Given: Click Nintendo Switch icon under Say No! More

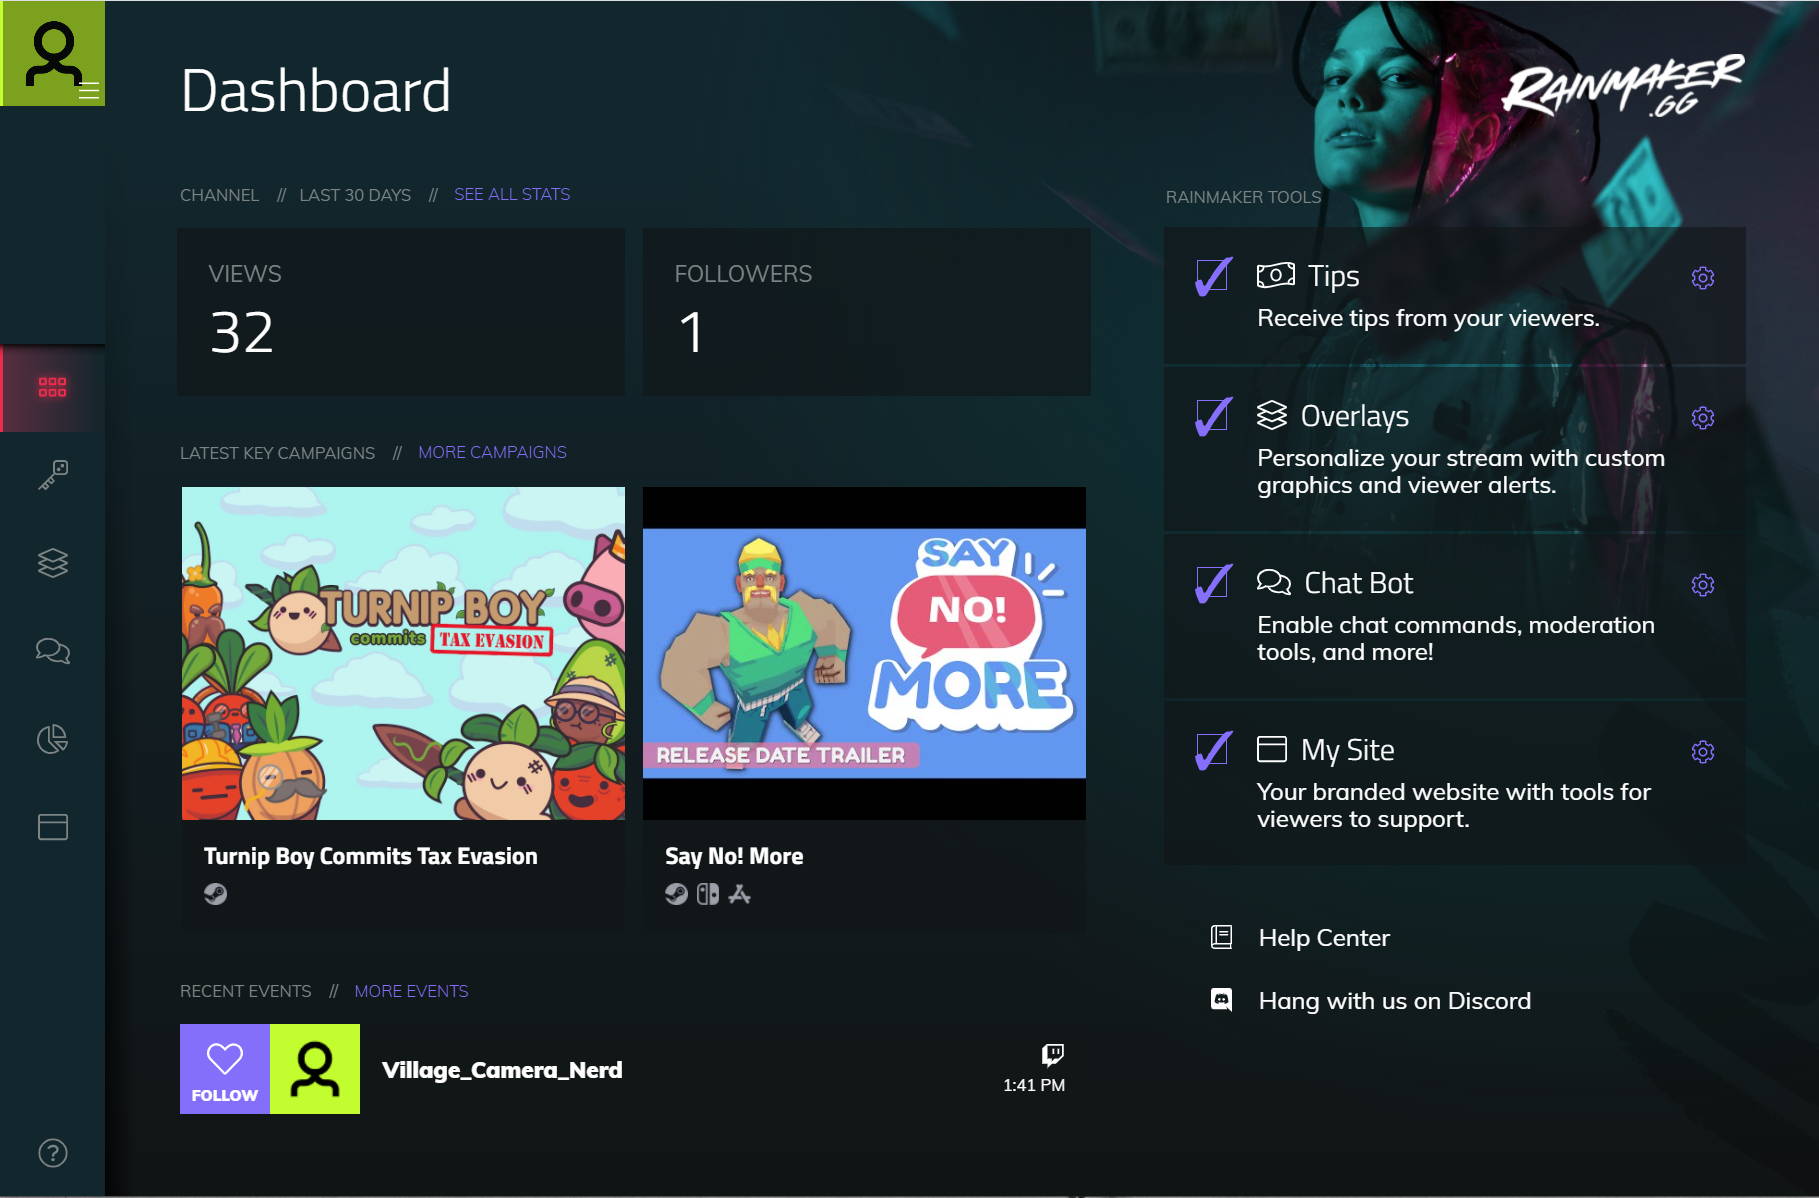Looking at the screenshot, I should [708, 894].
